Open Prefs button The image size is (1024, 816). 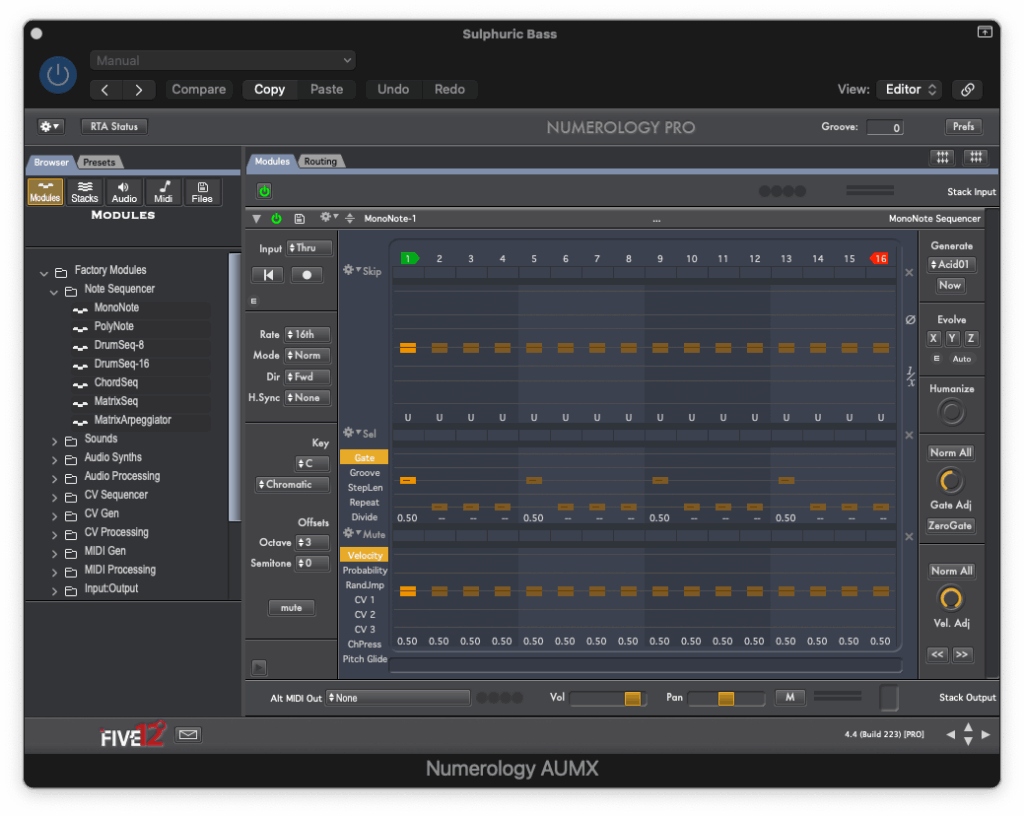coord(963,127)
